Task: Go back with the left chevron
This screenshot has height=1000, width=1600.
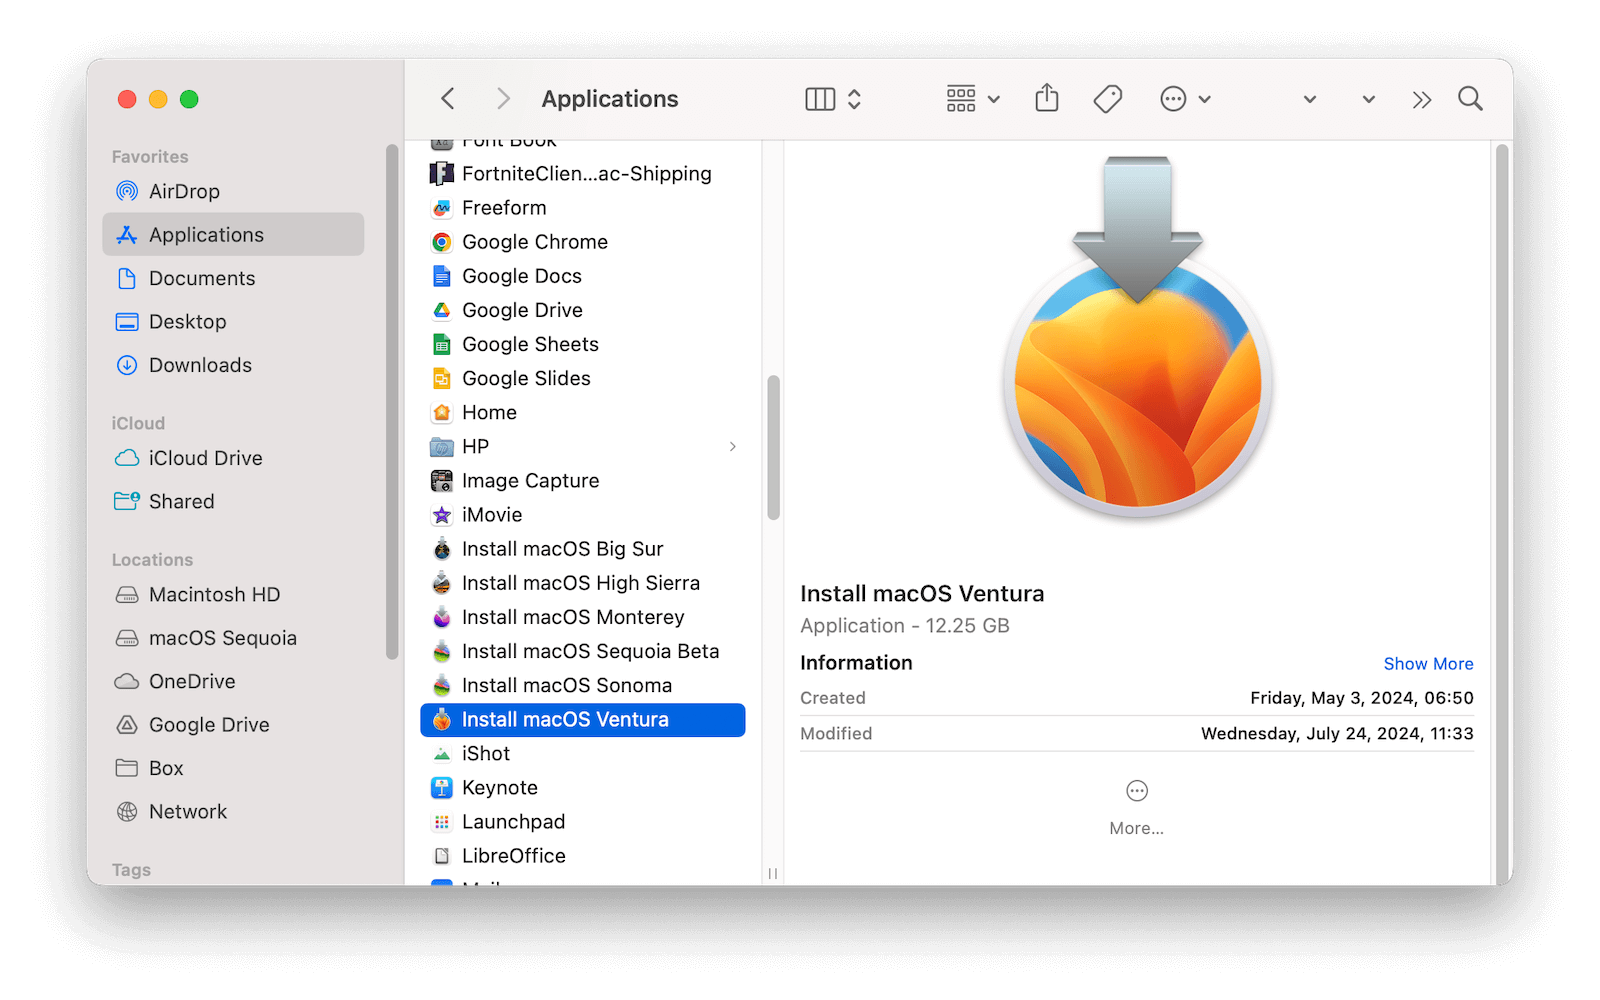Action: pyautogui.click(x=448, y=99)
